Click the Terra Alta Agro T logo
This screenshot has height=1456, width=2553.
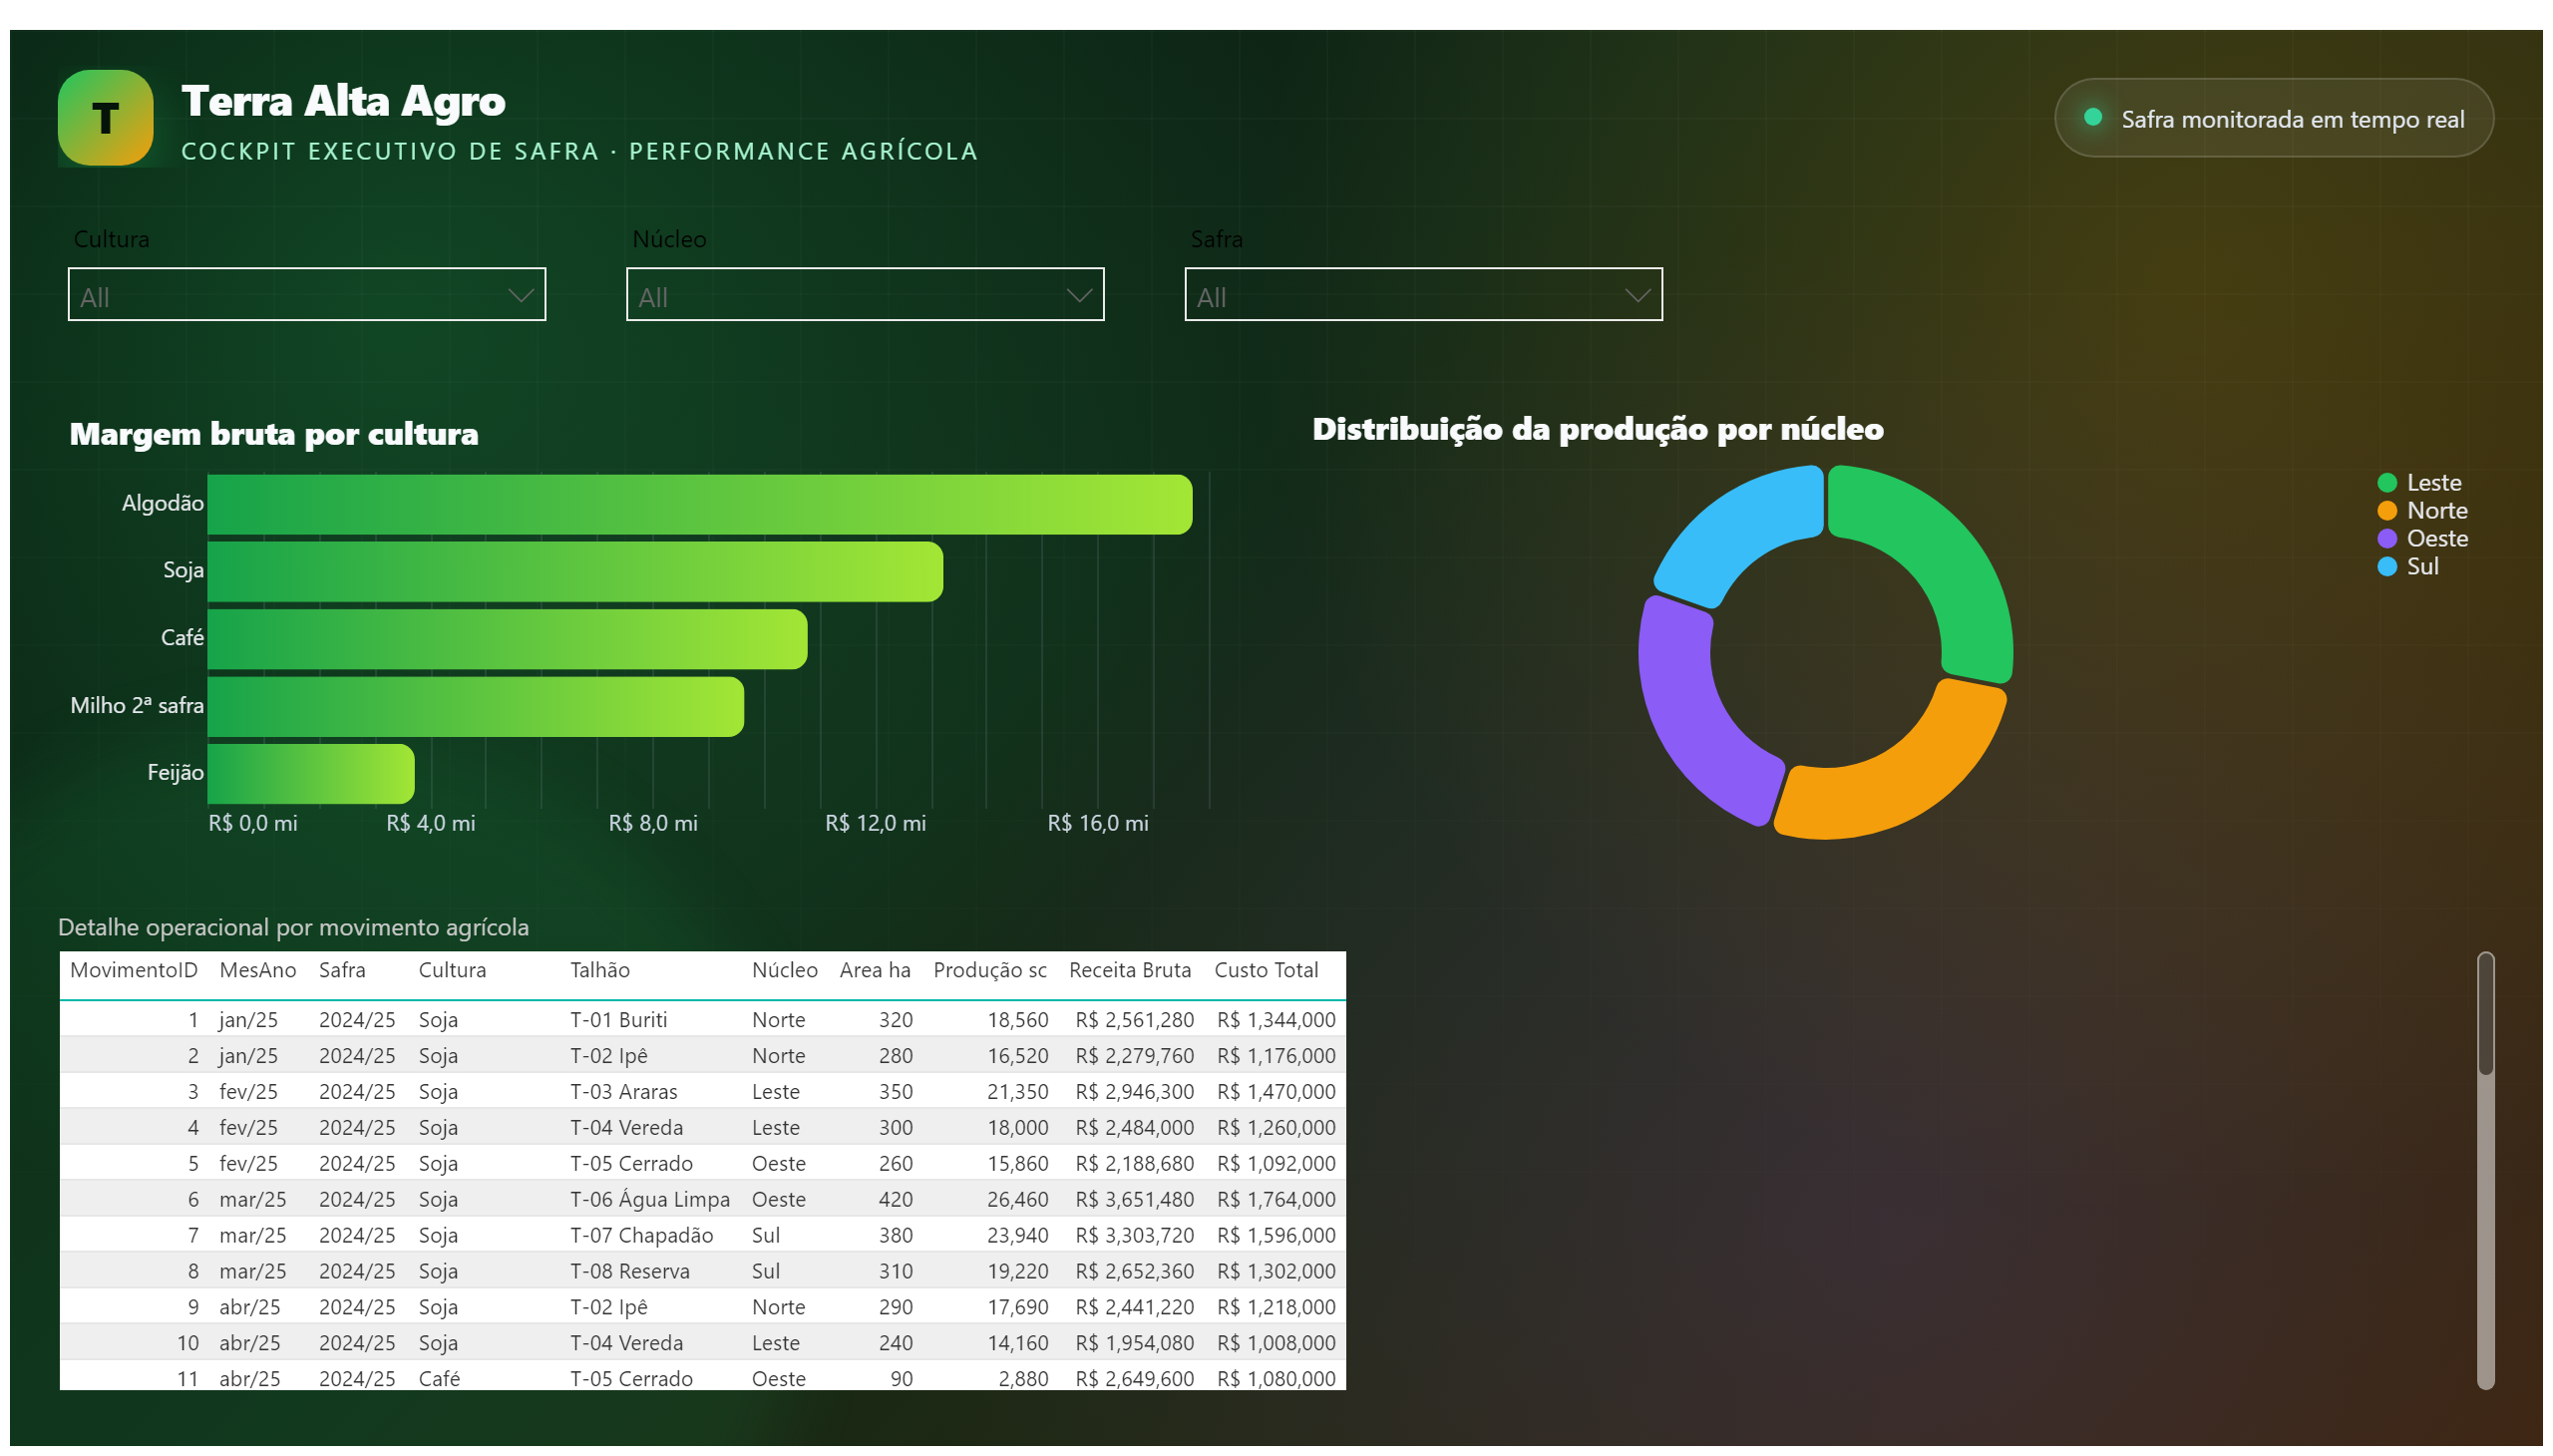click(105, 118)
